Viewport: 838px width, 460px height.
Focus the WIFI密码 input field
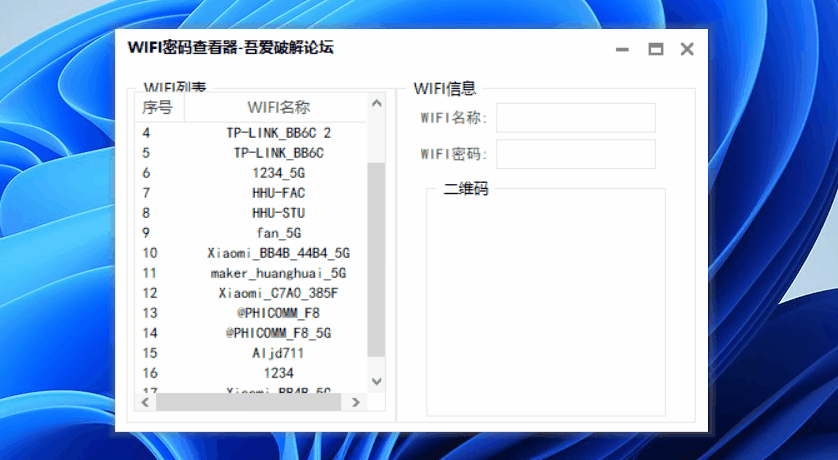(576, 154)
